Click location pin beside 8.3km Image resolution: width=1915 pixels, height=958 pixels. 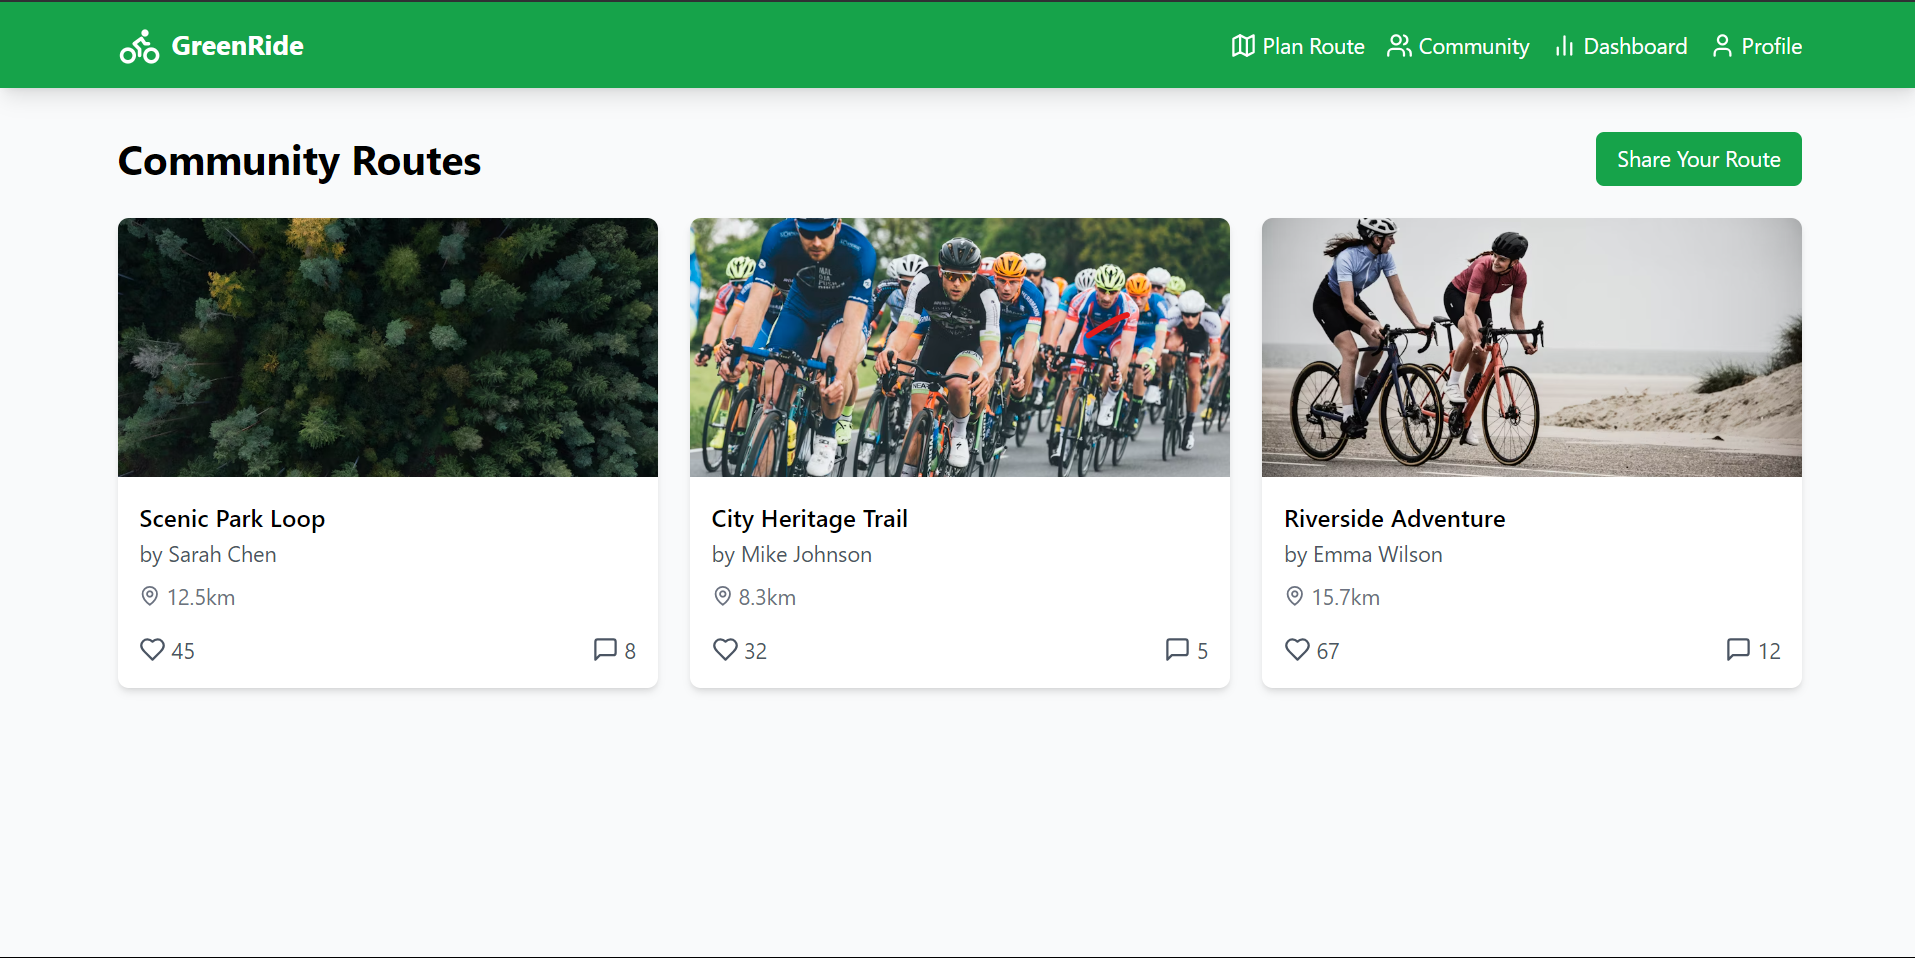click(x=722, y=597)
